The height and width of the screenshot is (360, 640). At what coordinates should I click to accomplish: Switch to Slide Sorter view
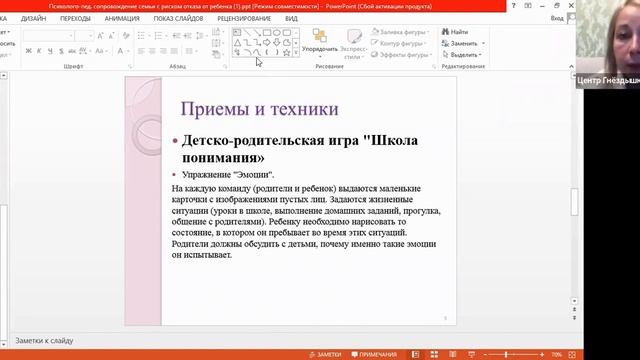[x=434, y=354]
